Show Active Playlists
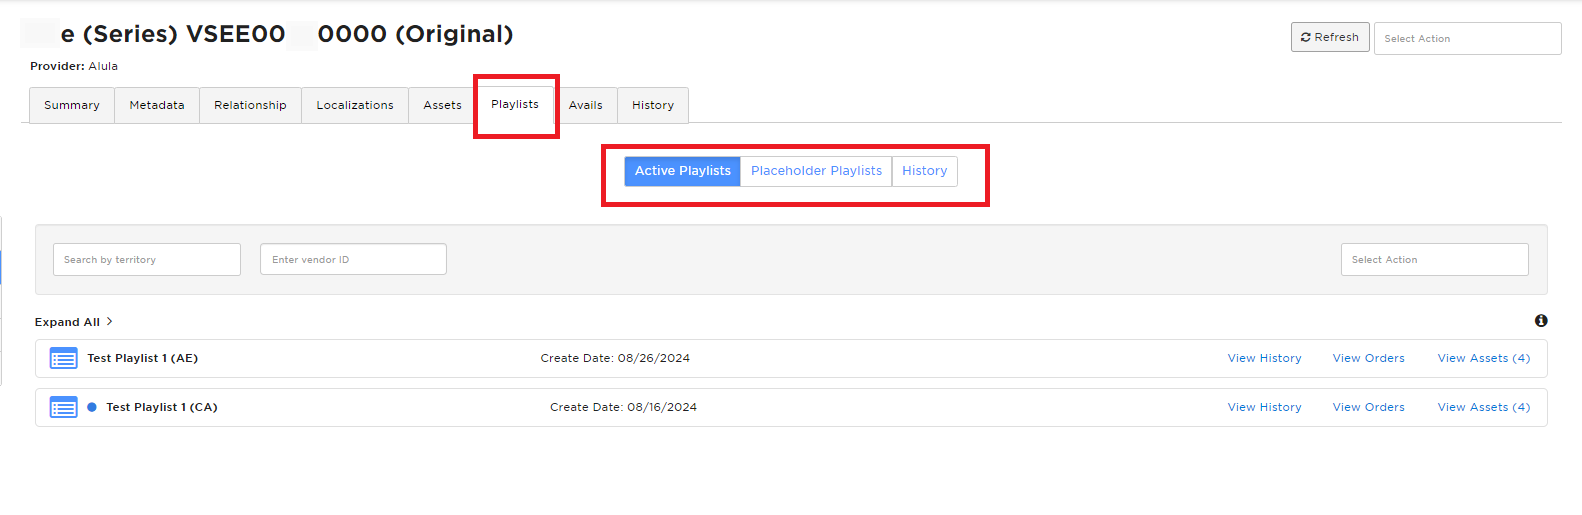Viewport: 1582px width, 515px height. pyautogui.click(x=683, y=171)
